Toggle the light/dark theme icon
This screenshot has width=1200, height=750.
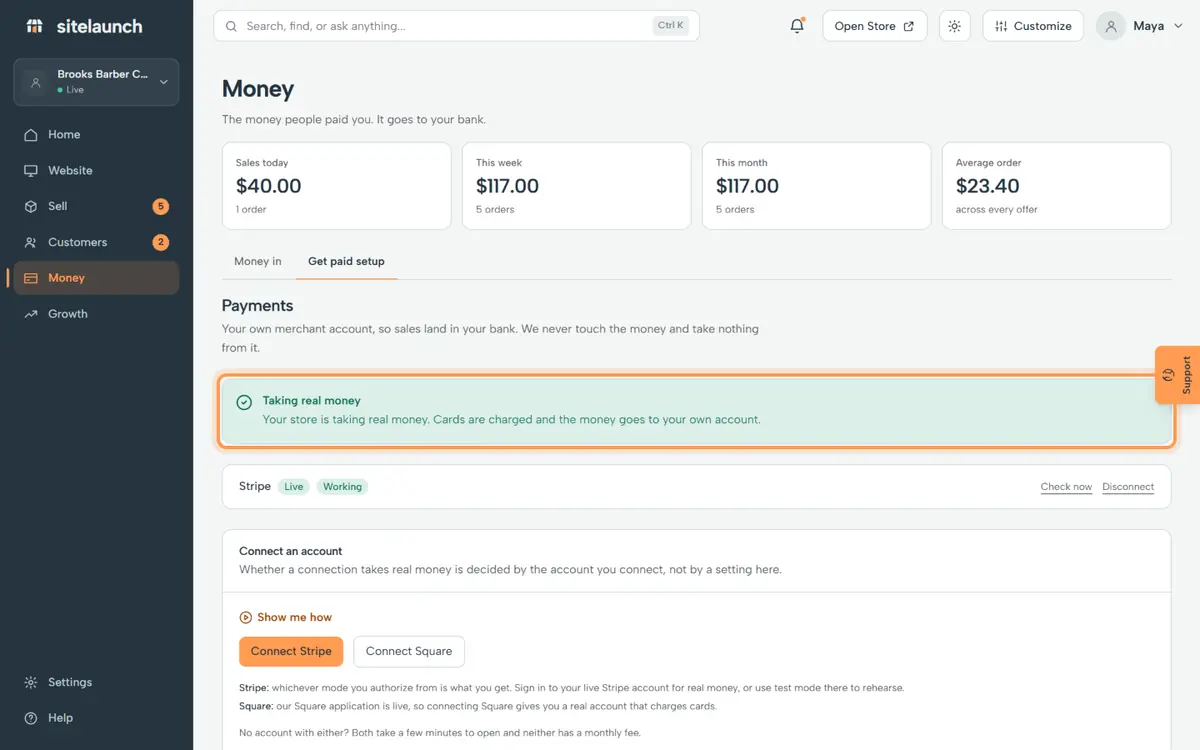click(x=955, y=26)
